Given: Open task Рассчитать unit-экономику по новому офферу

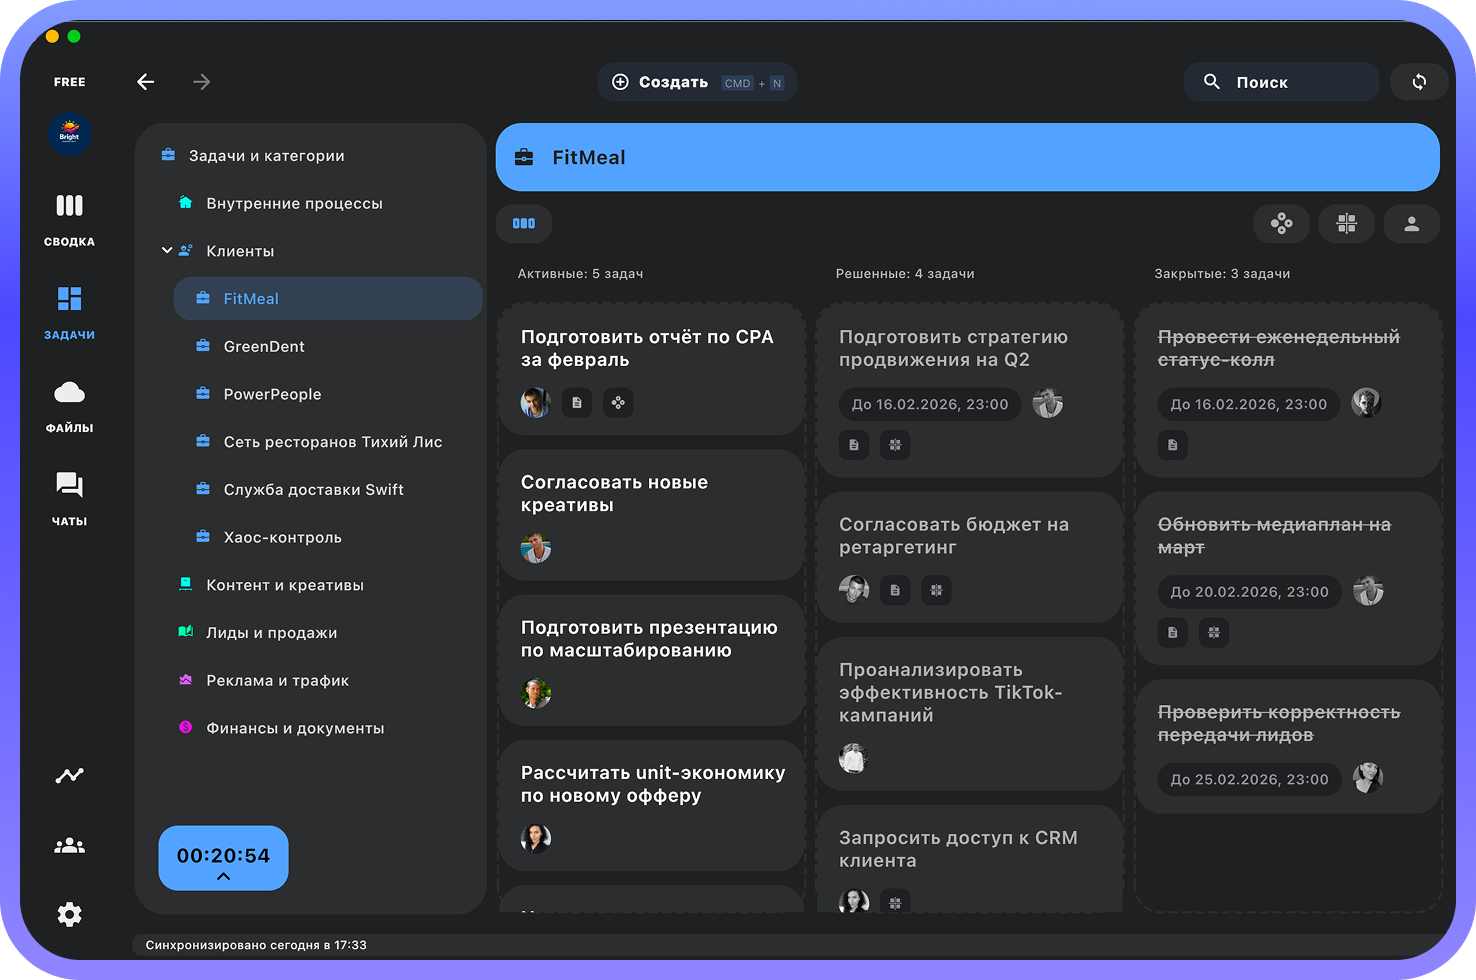Looking at the screenshot, I should click(x=651, y=805).
